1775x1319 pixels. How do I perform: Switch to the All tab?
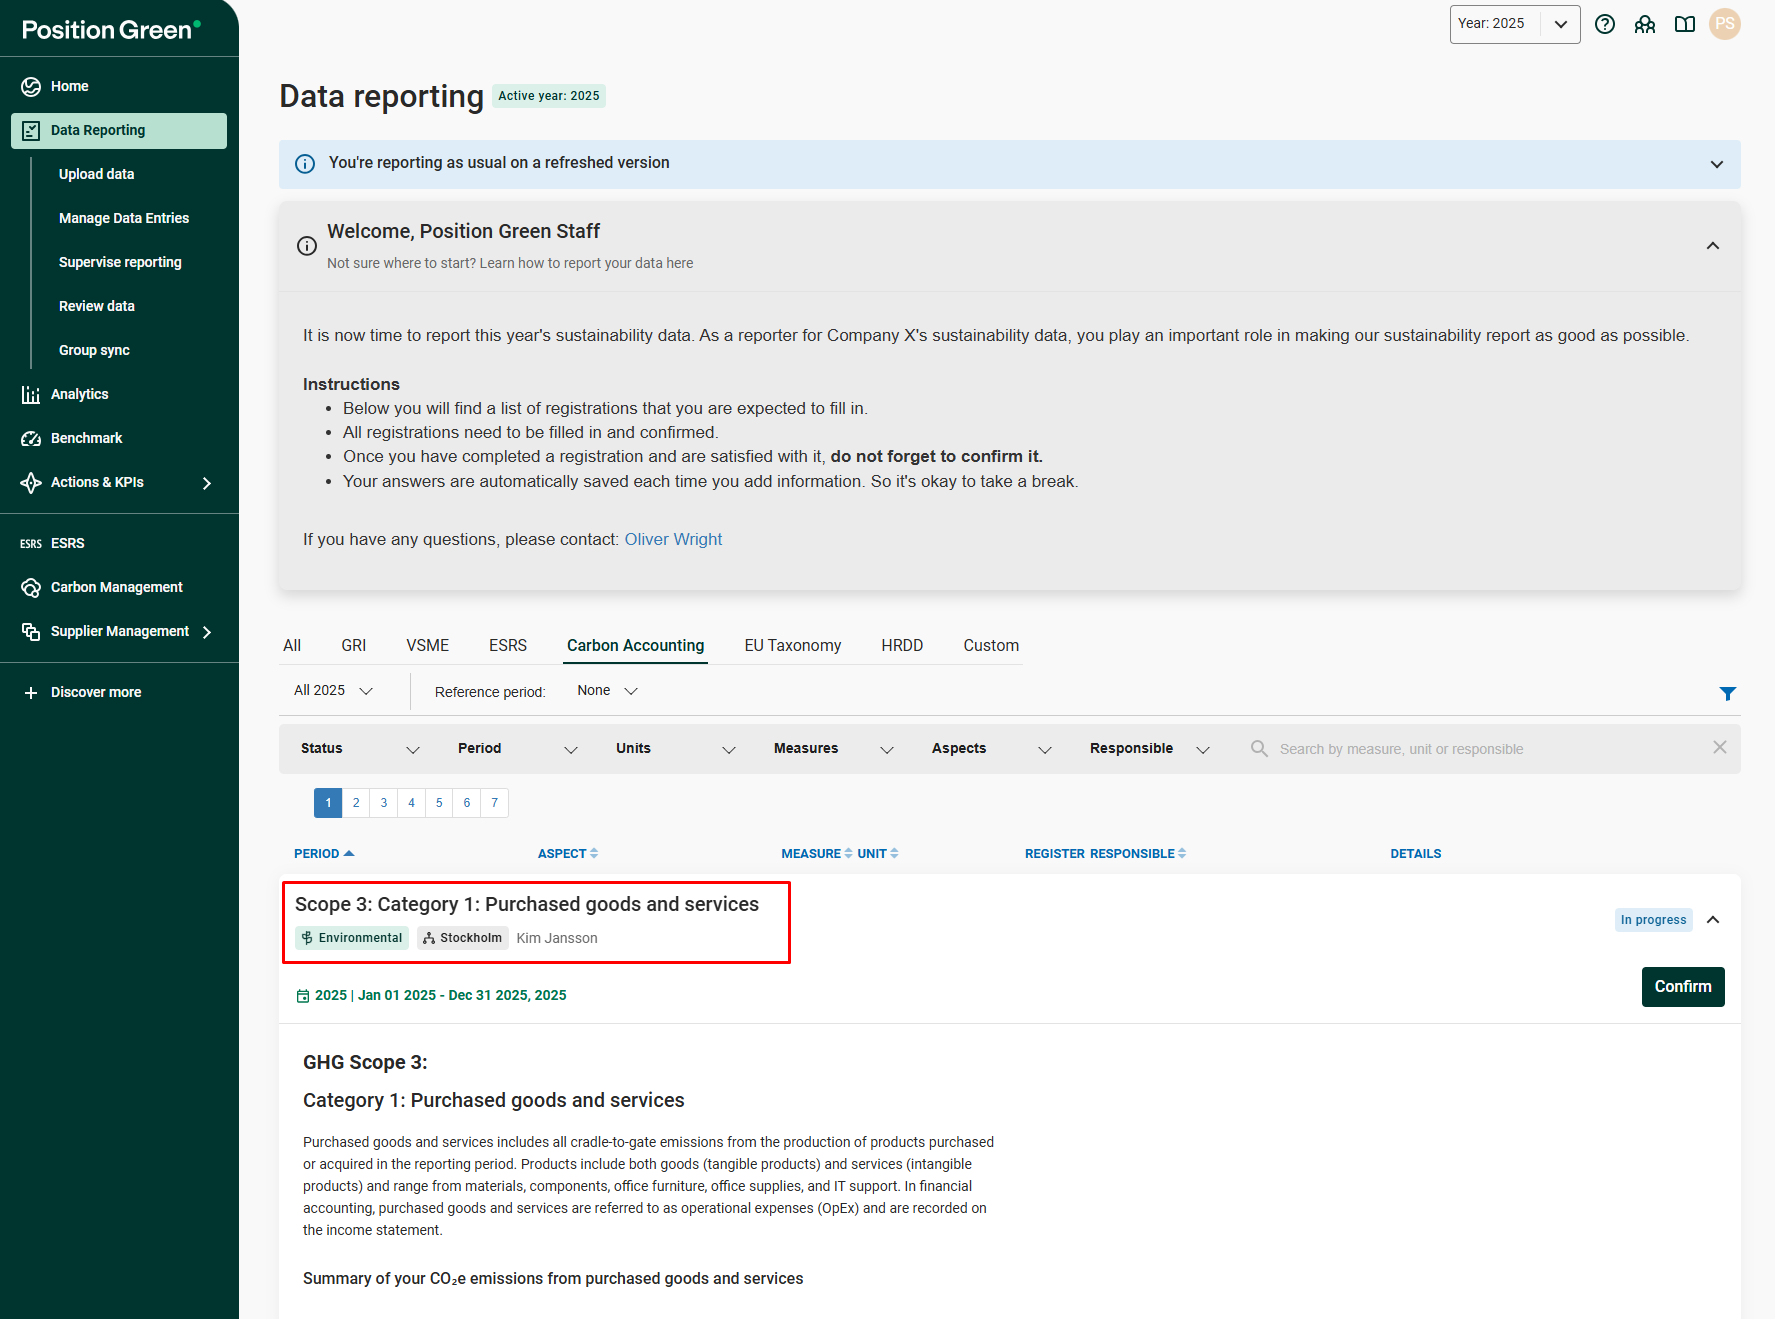click(292, 646)
